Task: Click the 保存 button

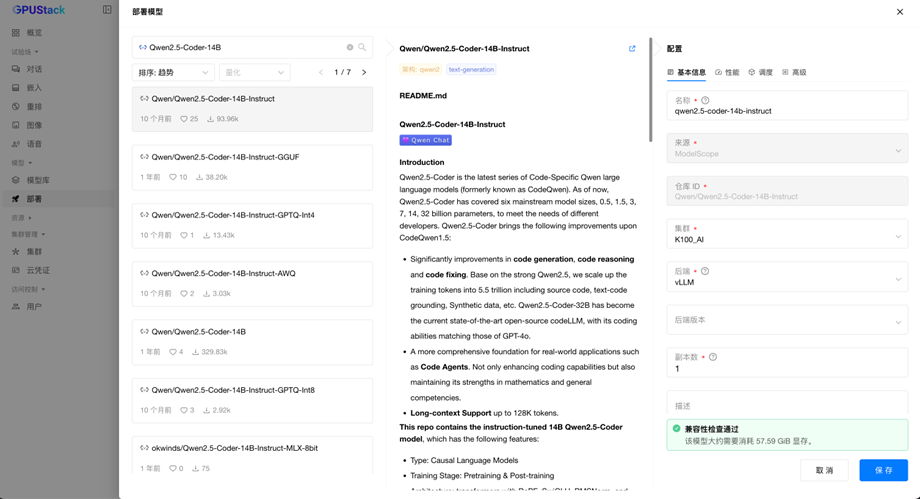Action: coord(884,470)
